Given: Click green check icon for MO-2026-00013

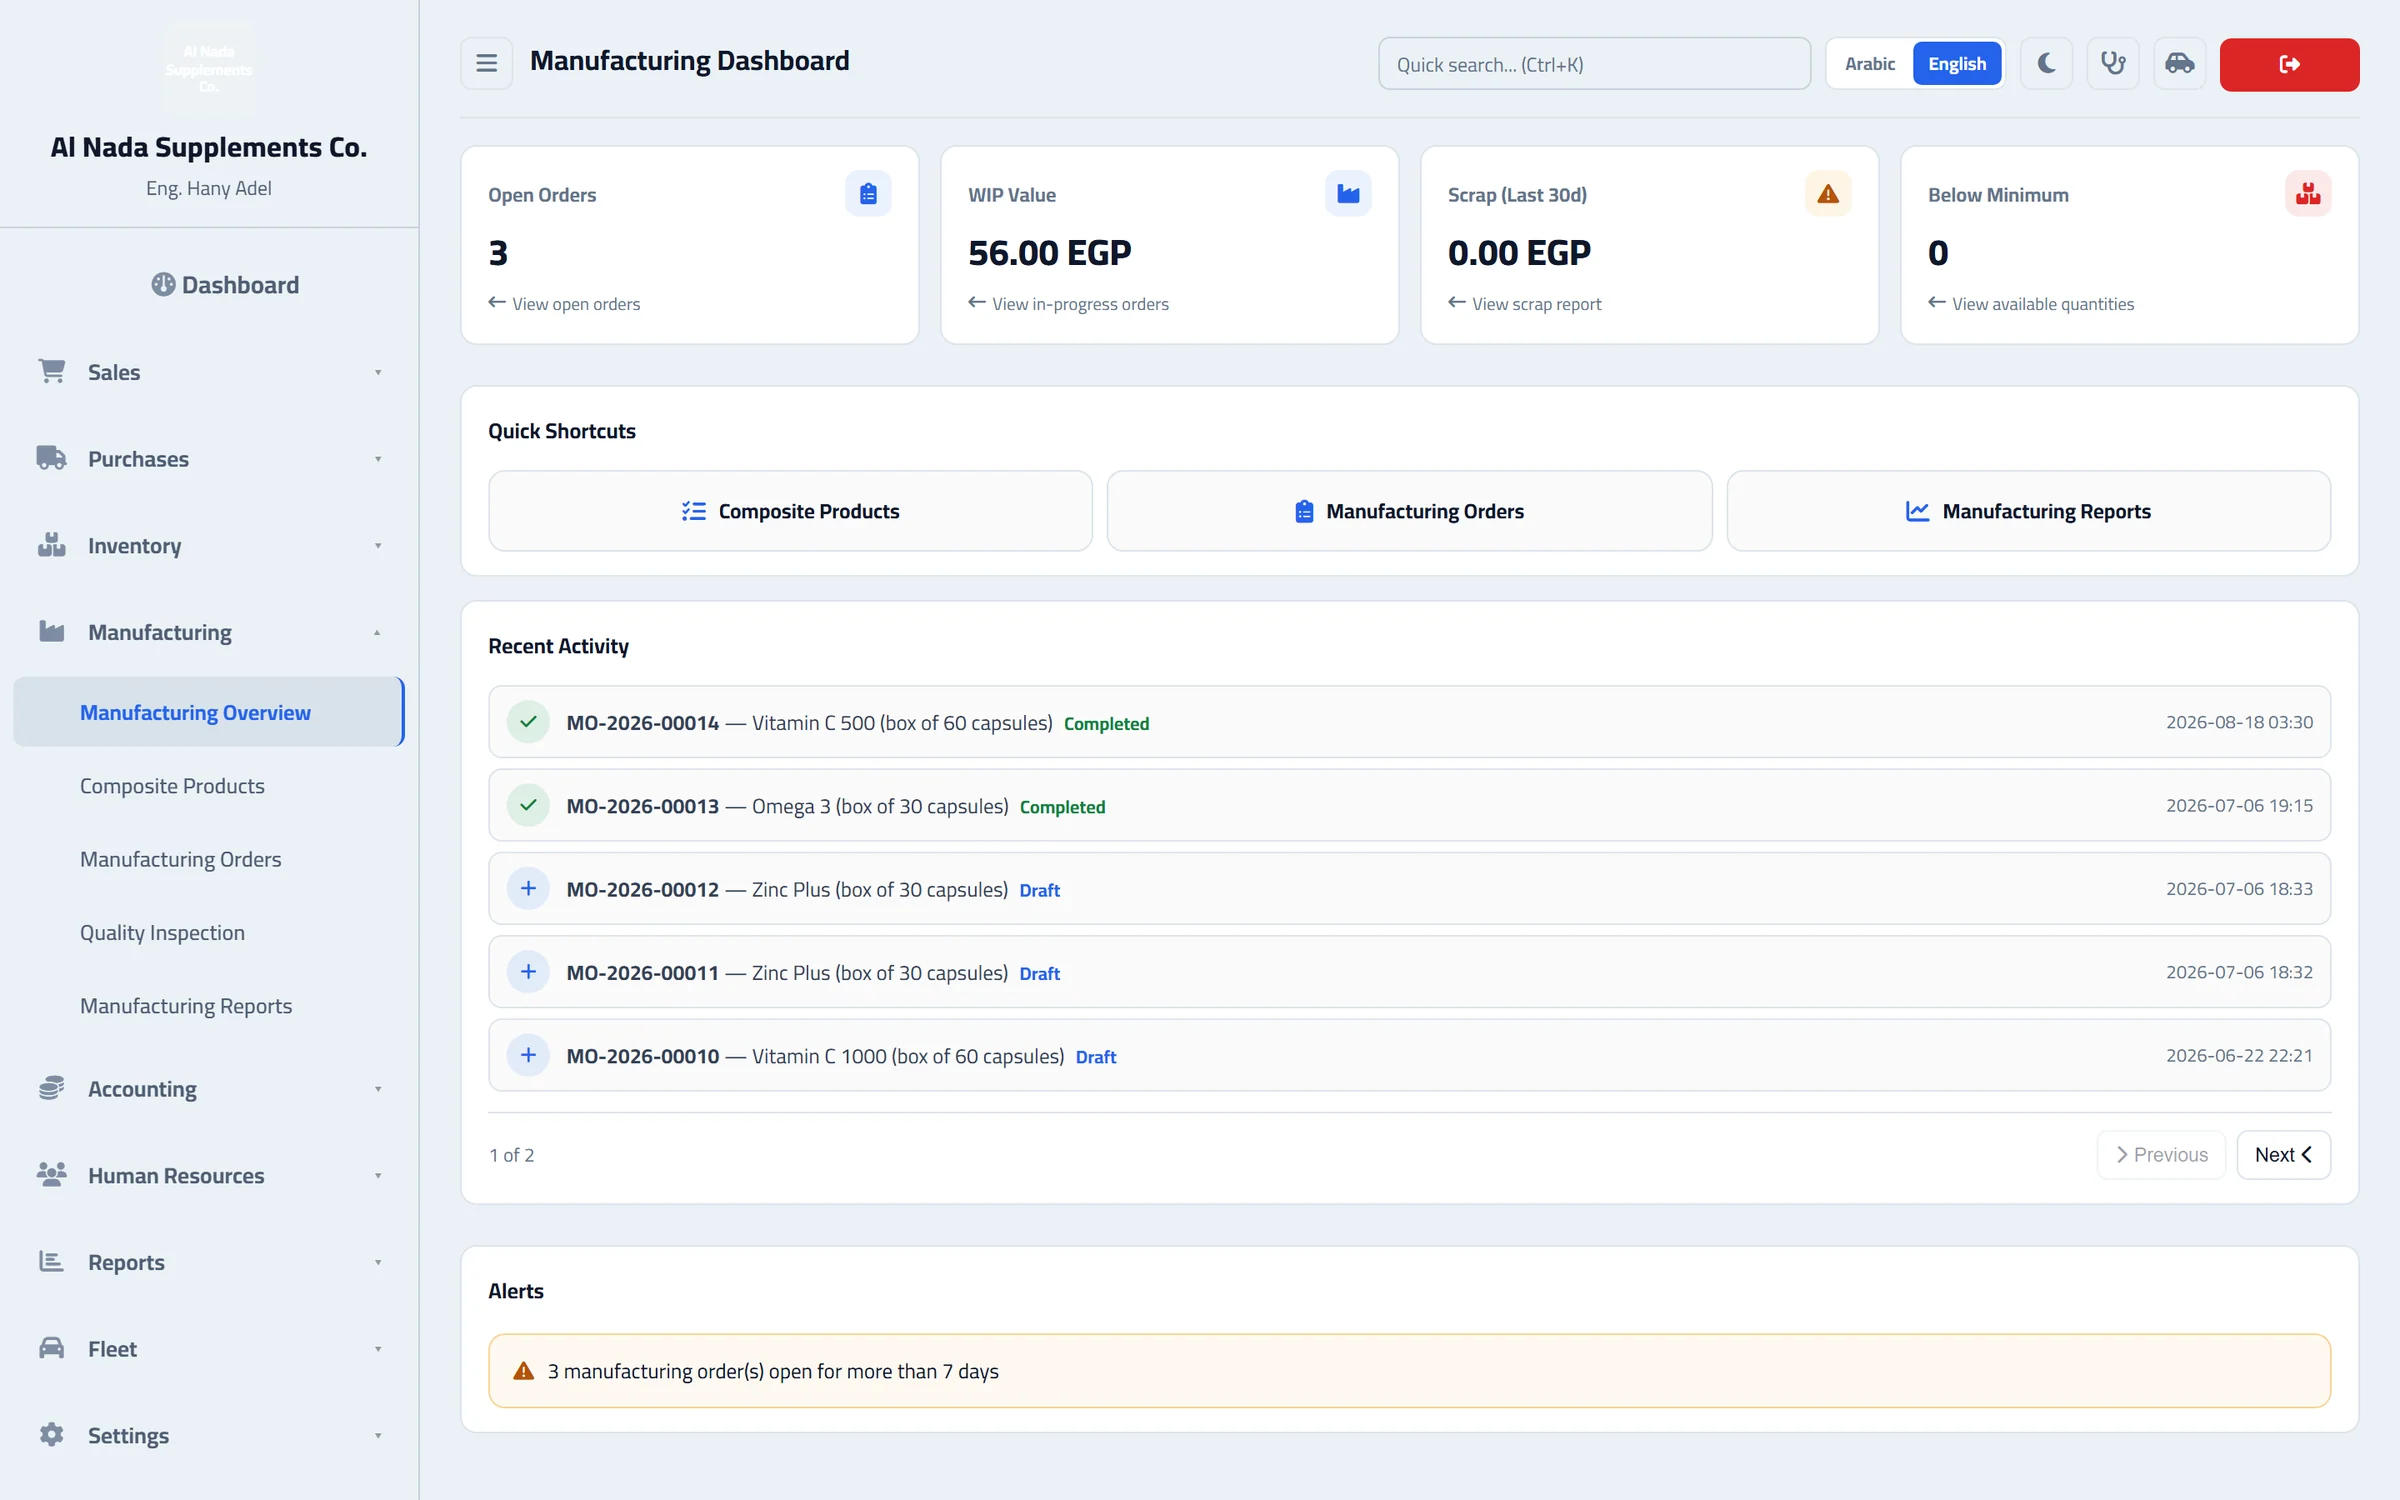Looking at the screenshot, I should click(528, 805).
